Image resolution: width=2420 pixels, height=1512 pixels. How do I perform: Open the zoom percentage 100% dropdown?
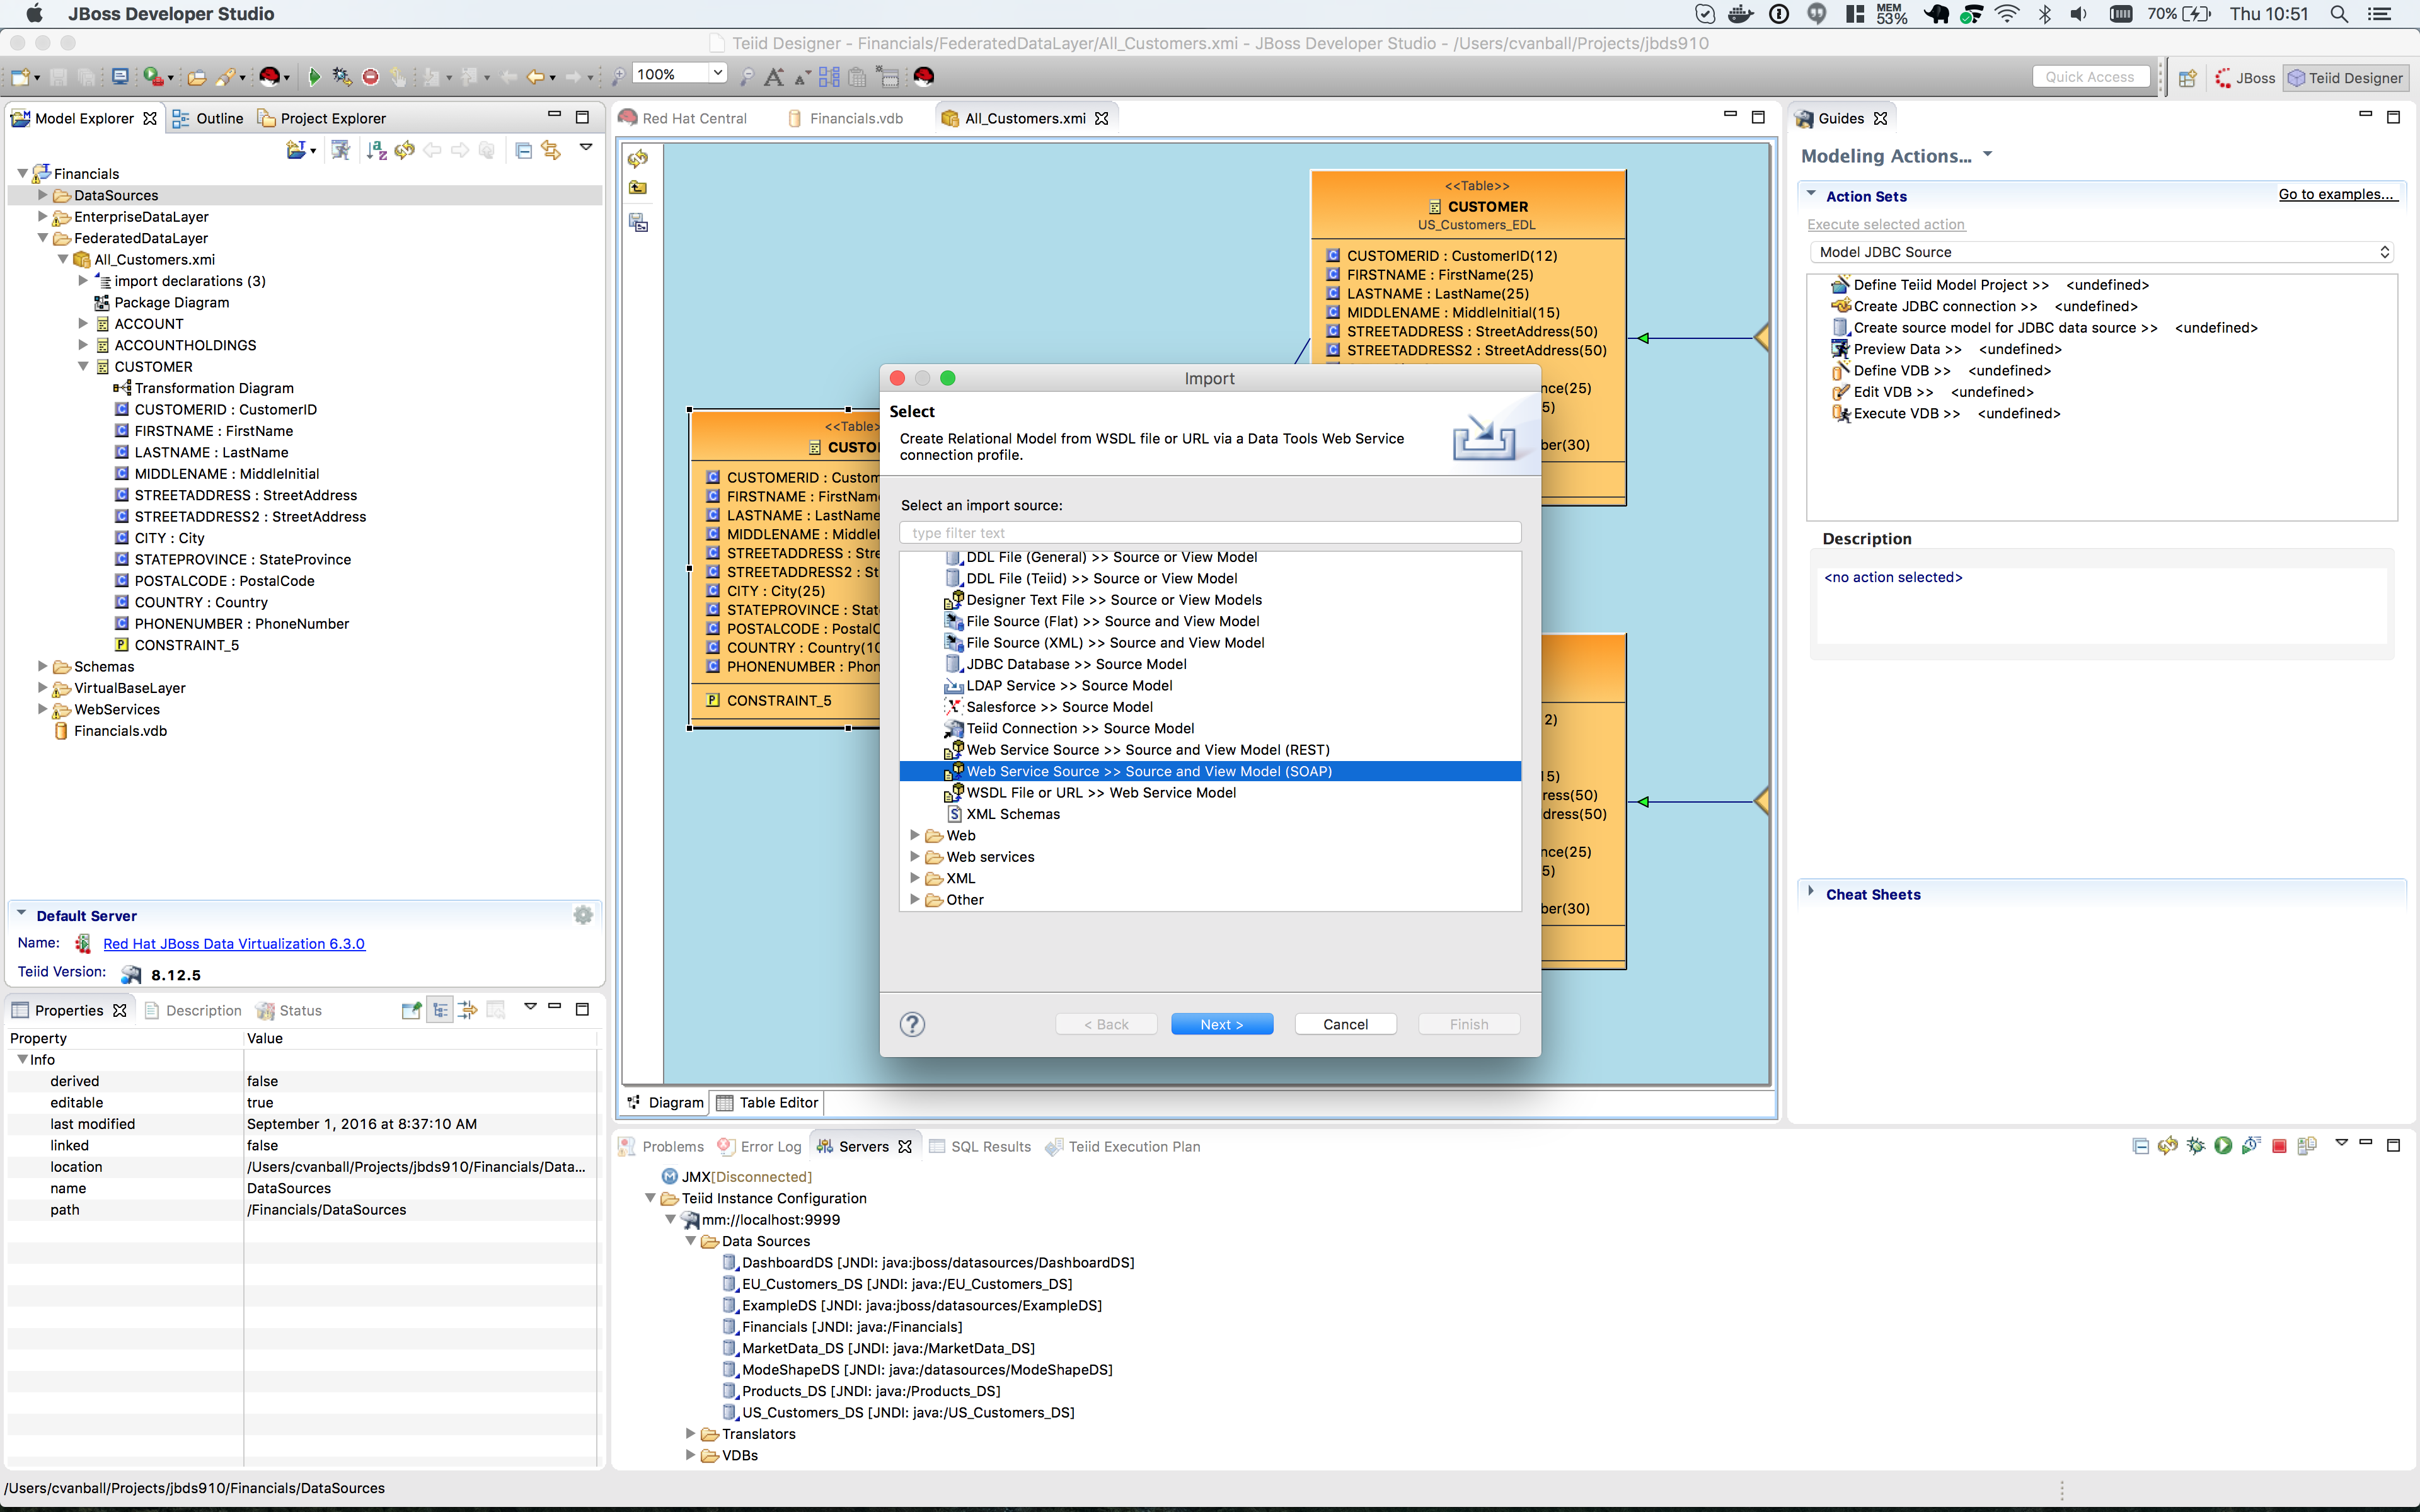pos(717,74)
